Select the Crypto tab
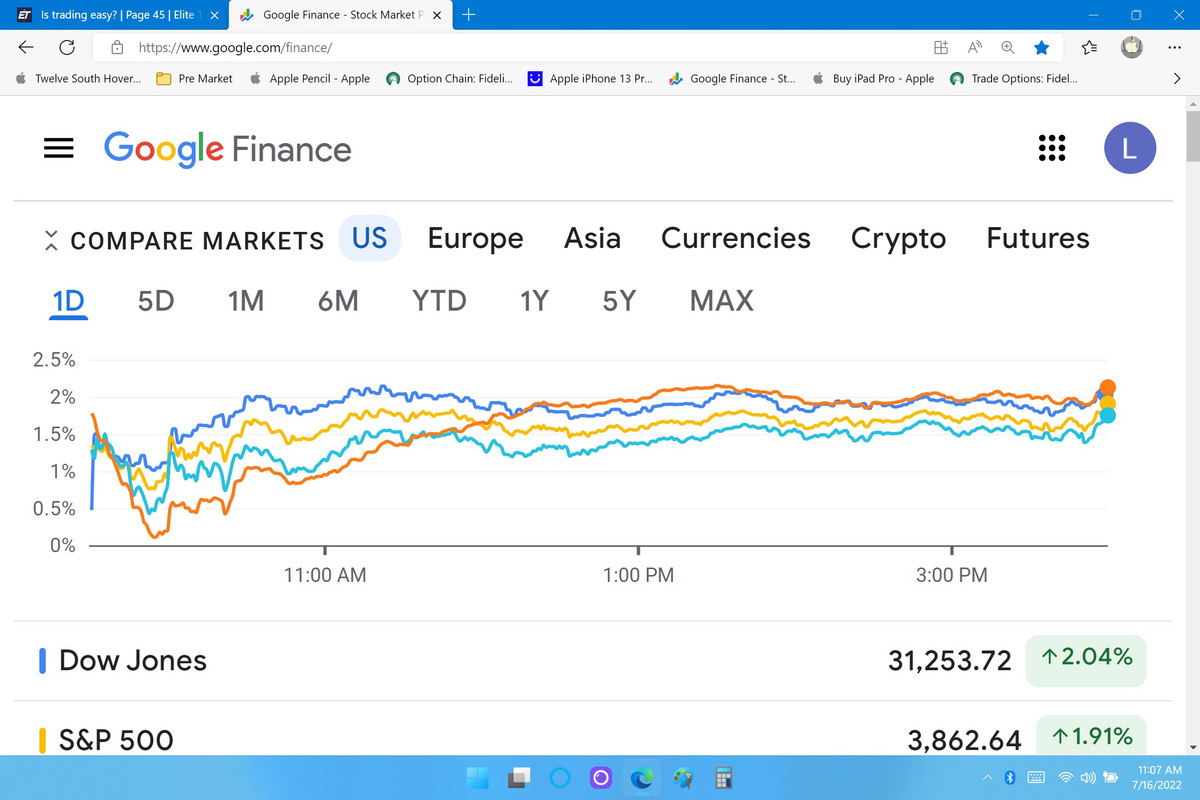1200x800 pixels. pos(898,238)
